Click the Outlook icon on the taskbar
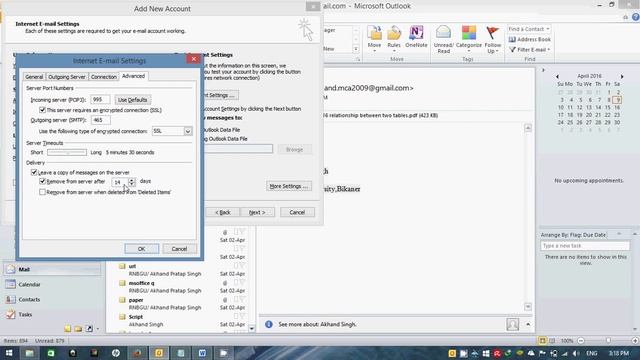The width and height of the screenshot is (640, 360). click(159, 353)
